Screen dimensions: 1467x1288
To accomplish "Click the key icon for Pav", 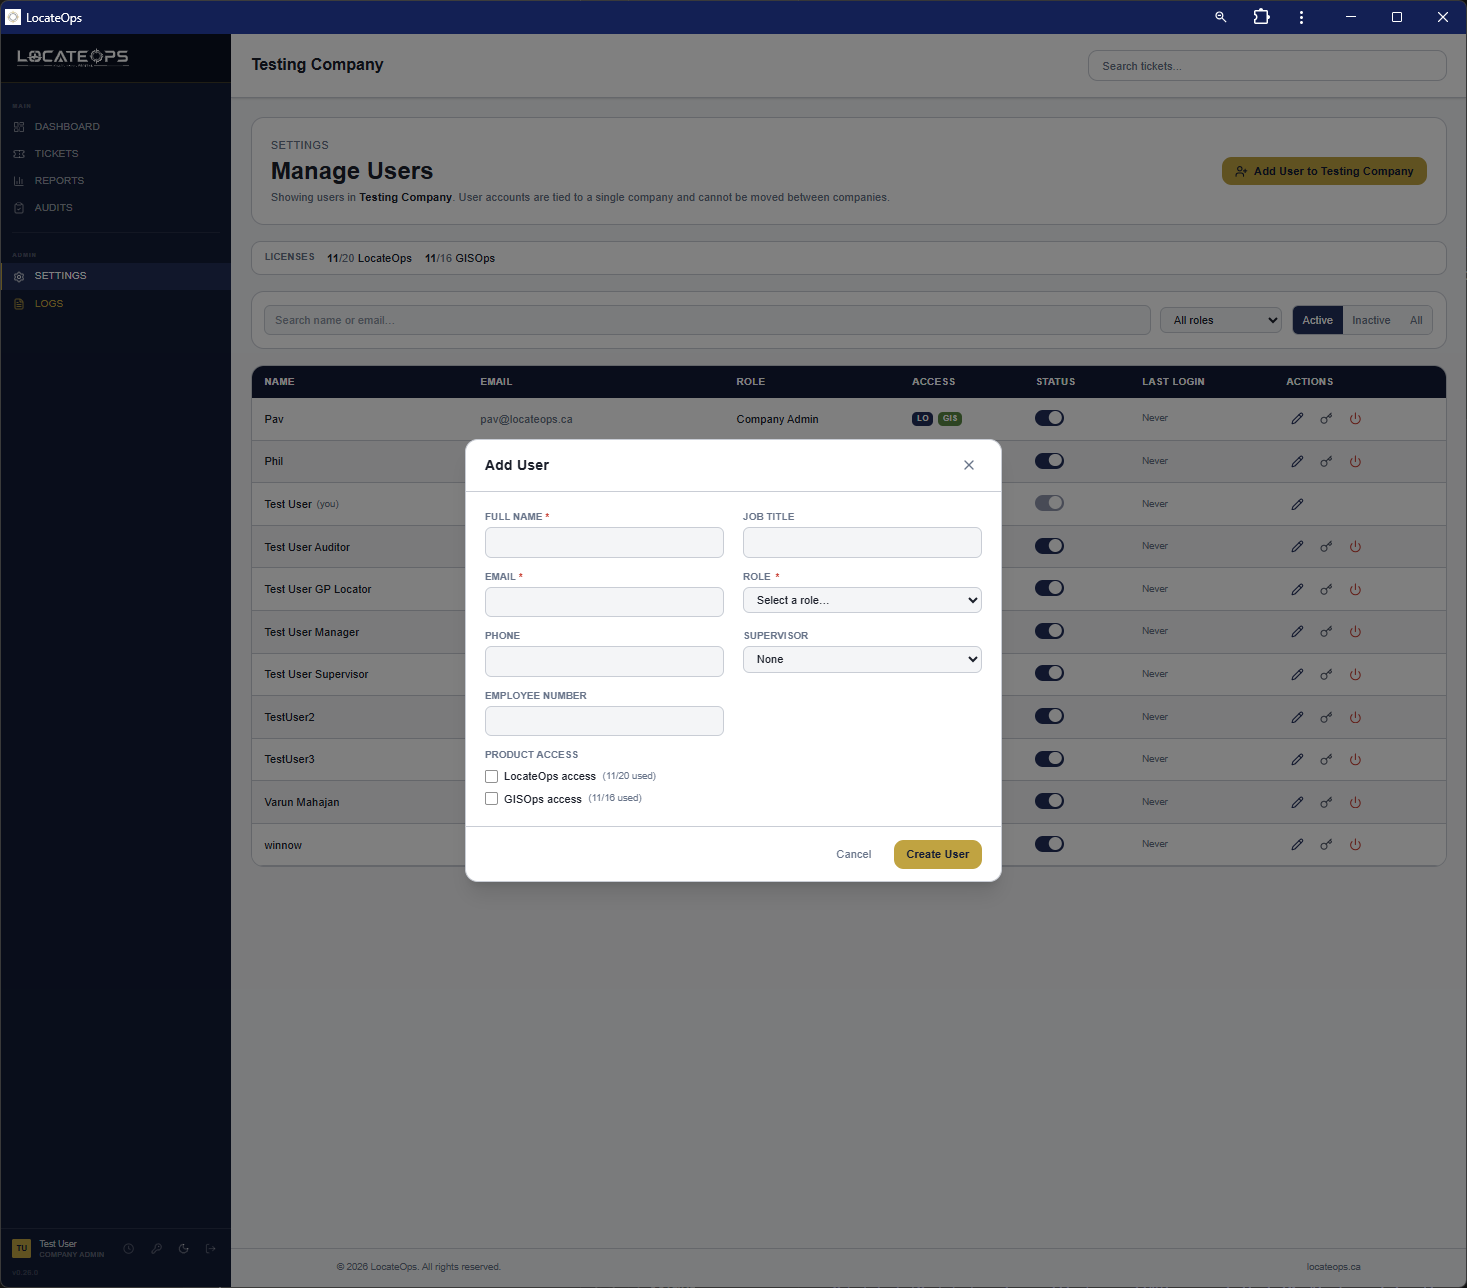I will (1326, 419).
